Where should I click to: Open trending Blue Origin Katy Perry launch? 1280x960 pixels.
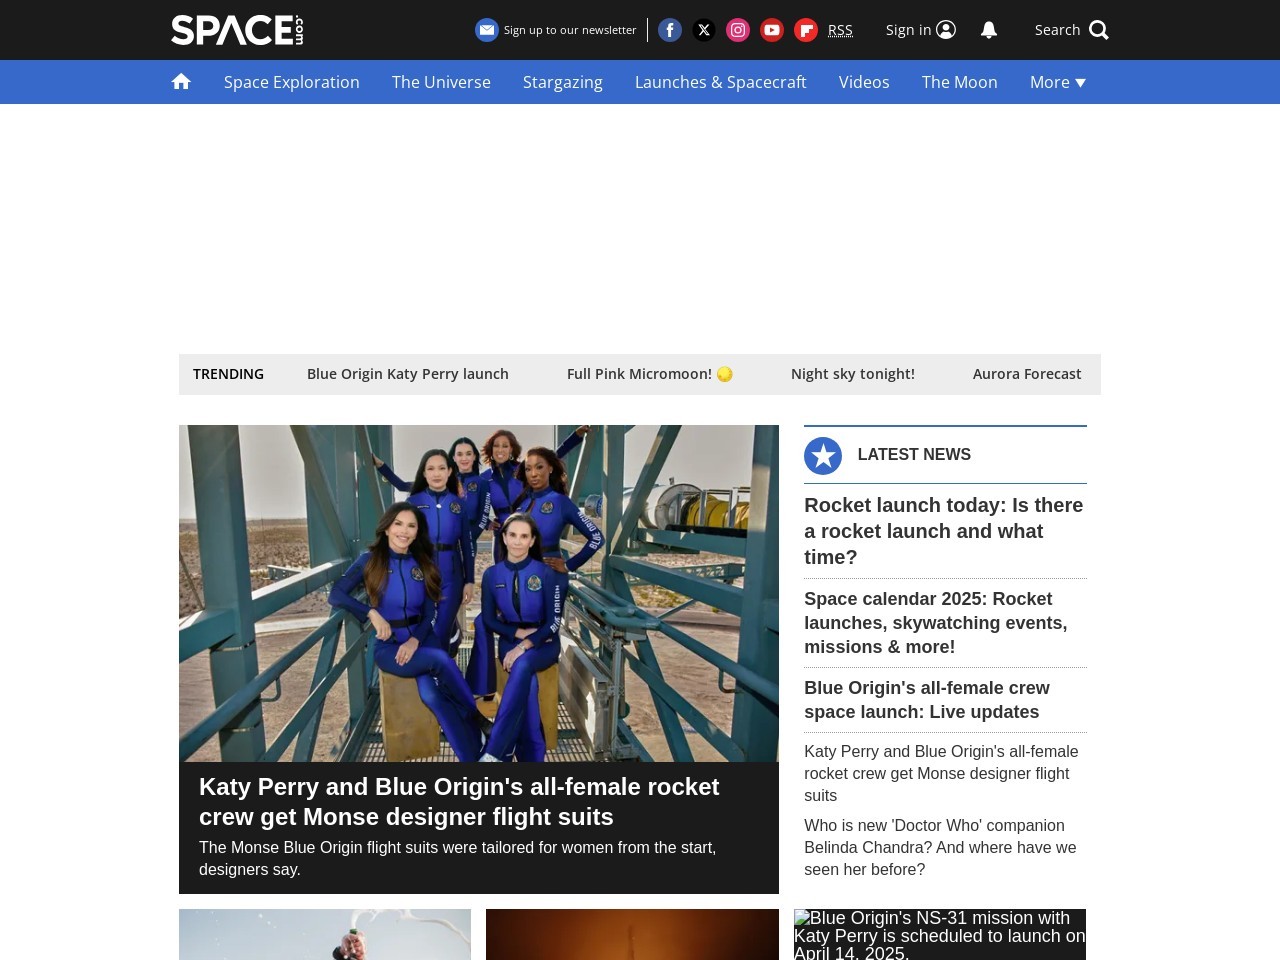408,374
